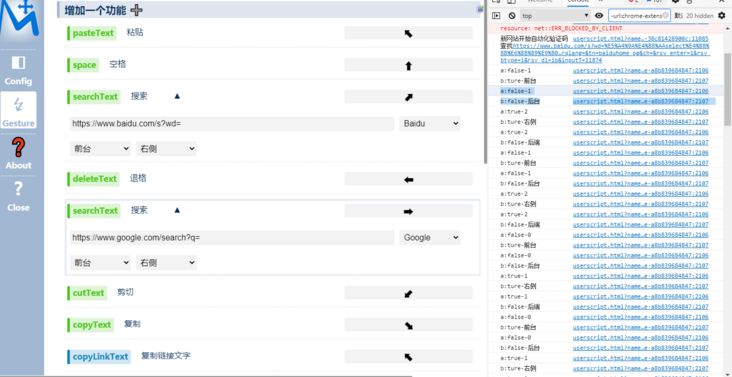Screen dimensions: 732x377
Task: Click the copyLinkText function label
Action: point(100,356)
